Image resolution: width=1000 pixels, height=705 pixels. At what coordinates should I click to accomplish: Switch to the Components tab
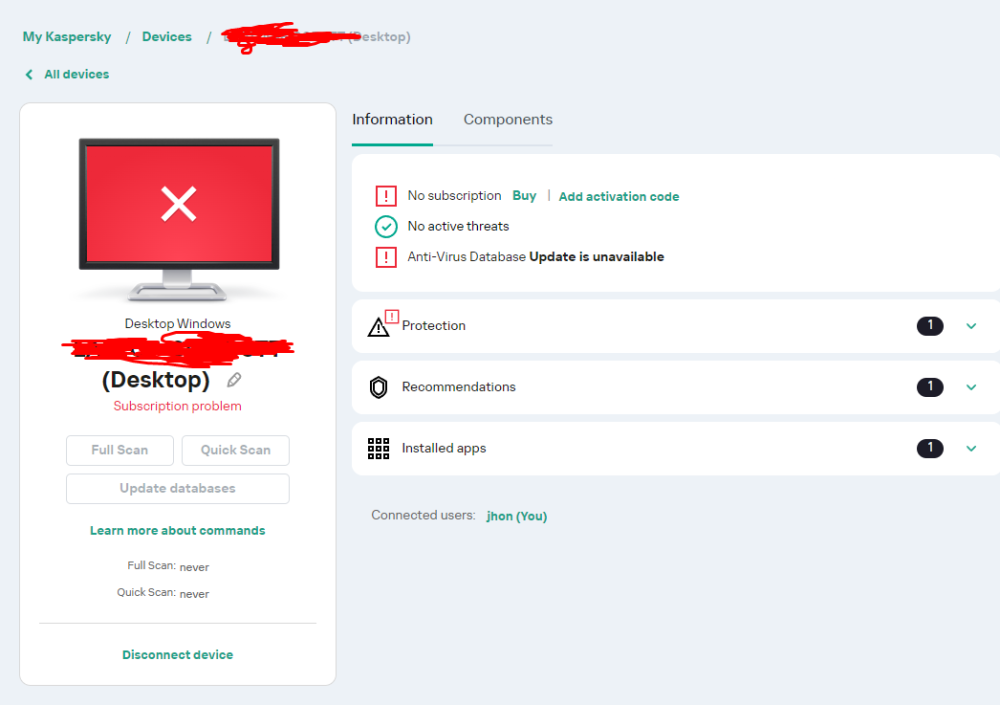[508, 119]
